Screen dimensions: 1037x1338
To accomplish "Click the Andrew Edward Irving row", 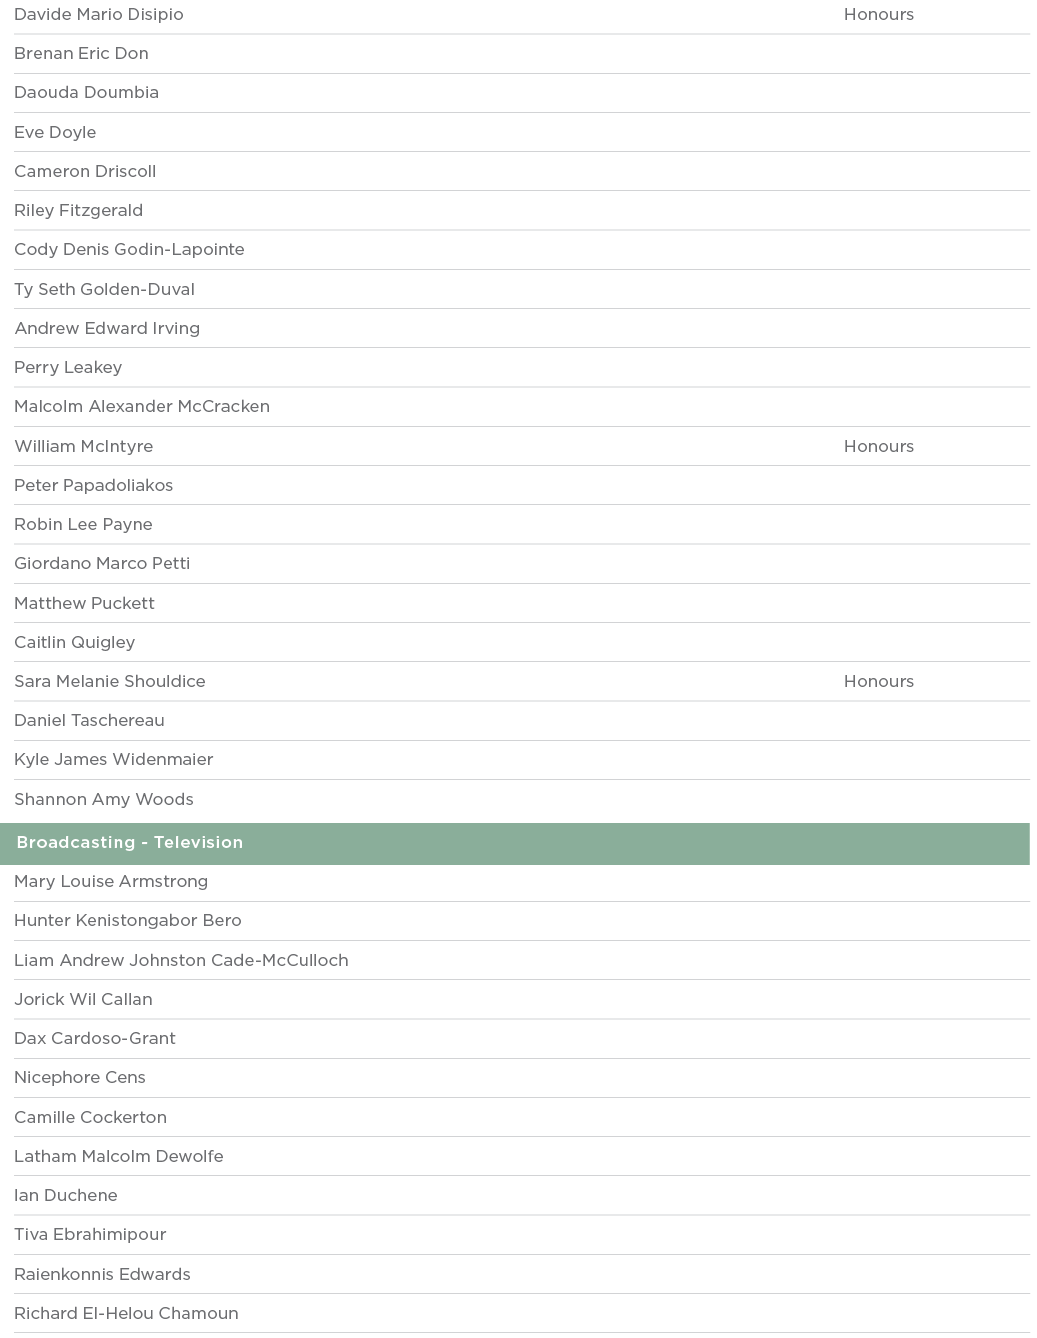I will point(107,329).
